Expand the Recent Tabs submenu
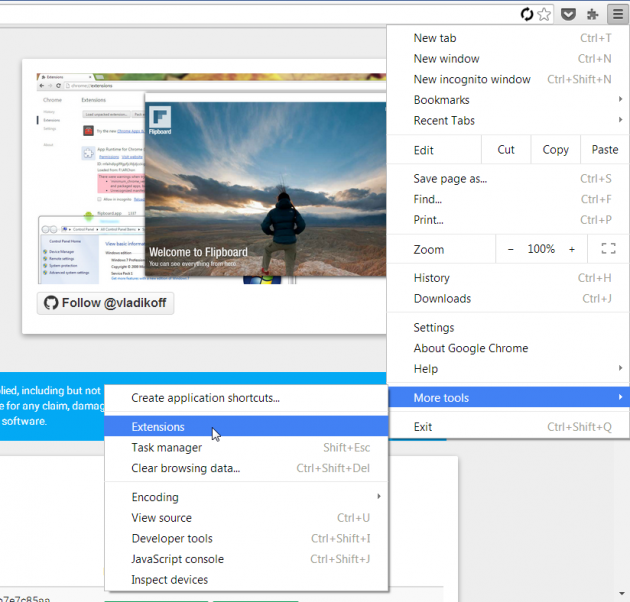This screenshot has height=602, width=630. [x=508, y=121]
